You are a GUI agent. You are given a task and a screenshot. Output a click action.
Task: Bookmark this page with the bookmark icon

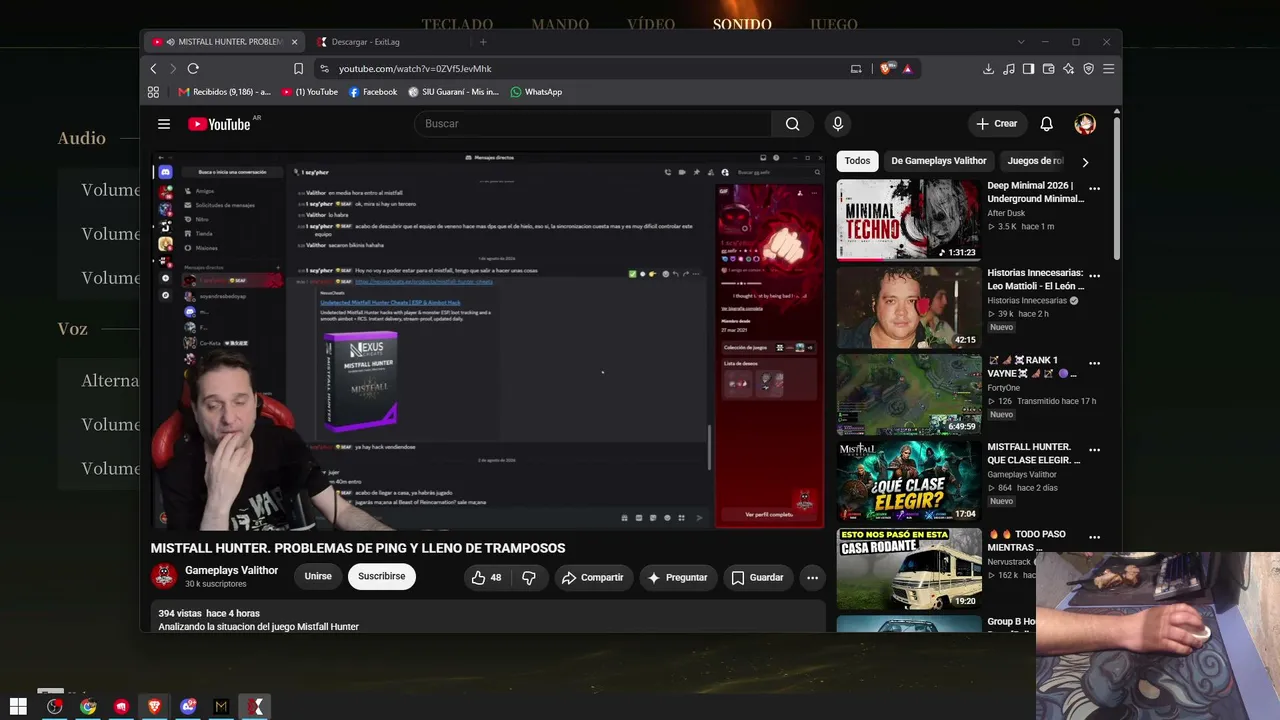pos(298,69)
